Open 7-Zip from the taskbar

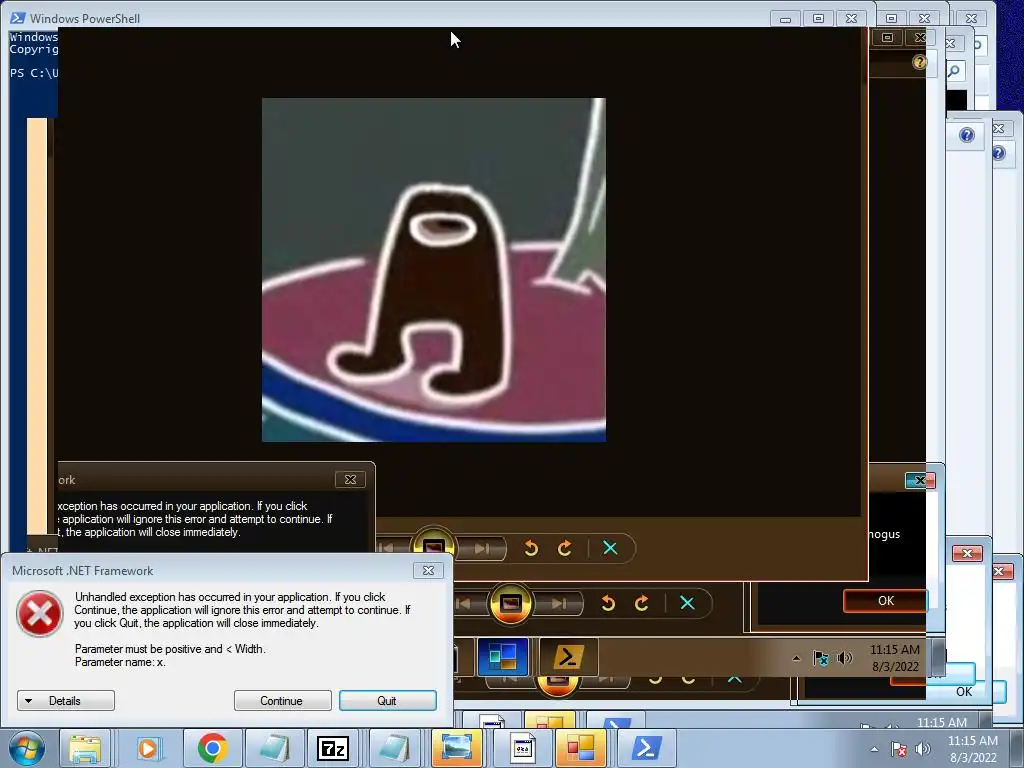pyautogui.click(x=333, y=748)
